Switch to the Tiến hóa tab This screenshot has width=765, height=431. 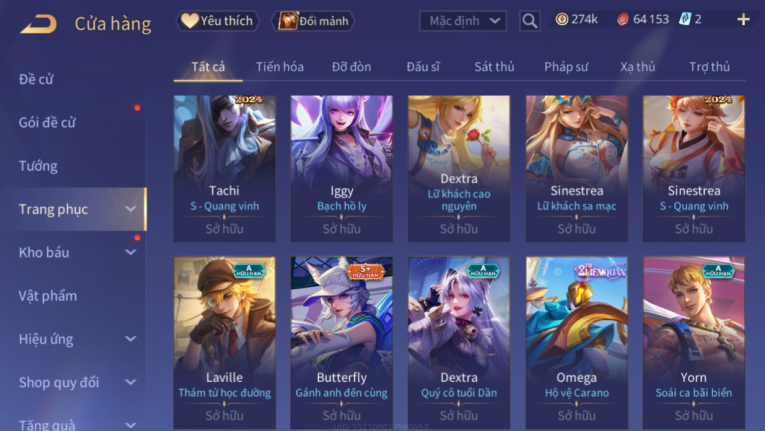(280, 67)
